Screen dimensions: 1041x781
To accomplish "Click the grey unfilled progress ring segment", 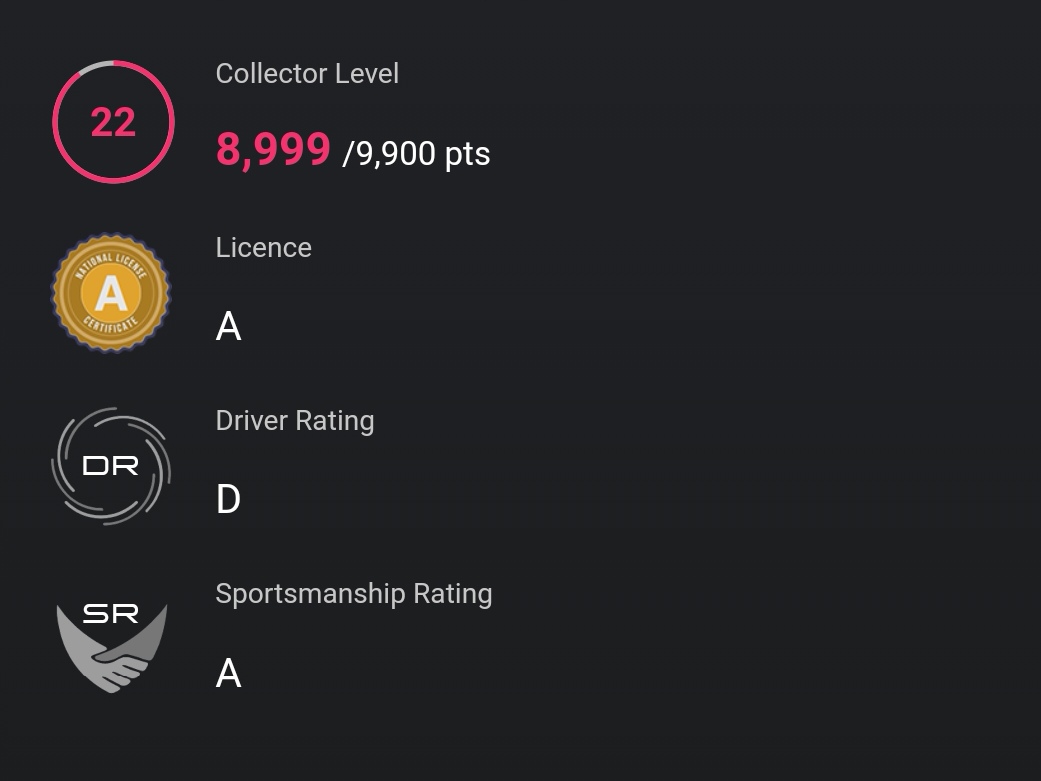I will [95, 66].
